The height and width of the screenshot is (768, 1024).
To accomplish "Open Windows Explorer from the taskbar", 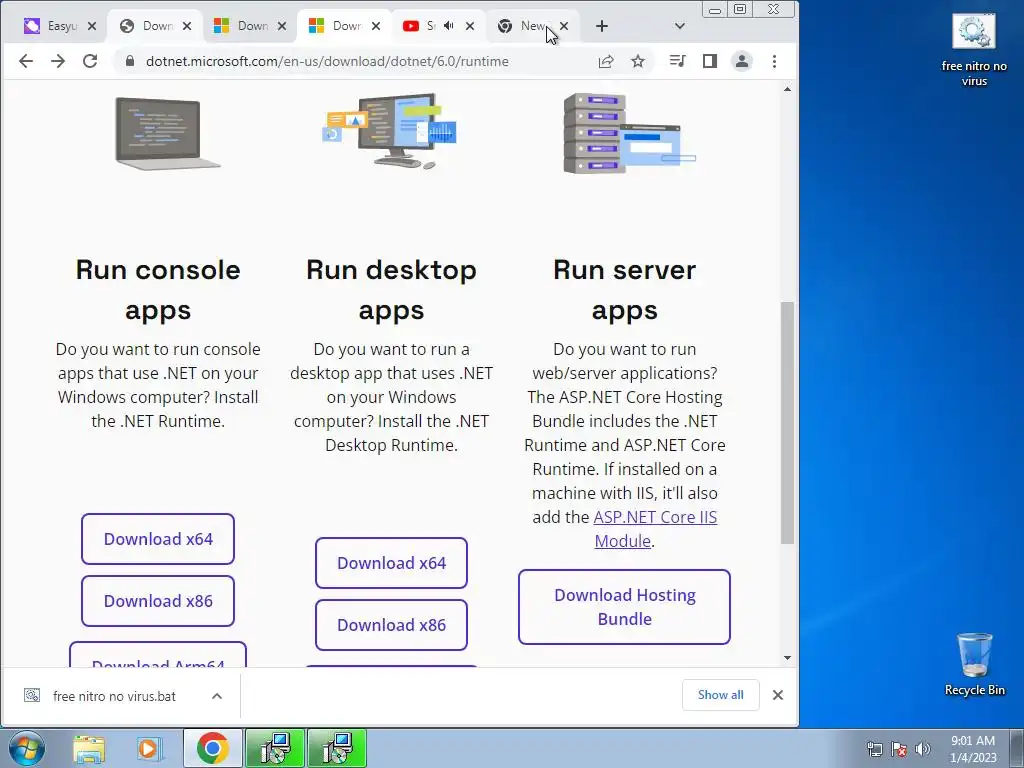I will tap(89, 748).
